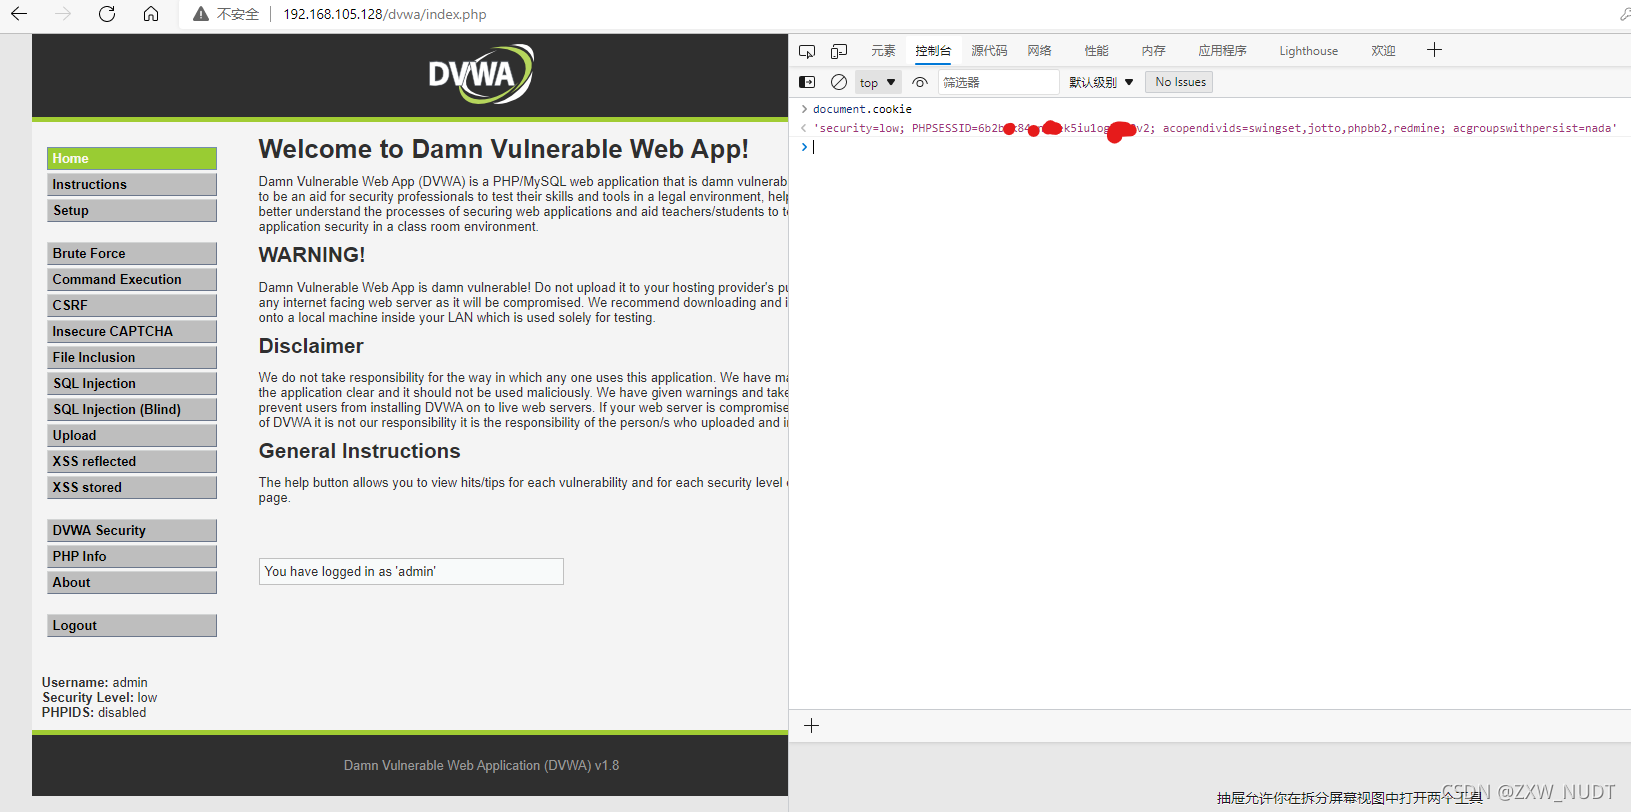Go back with the browser back arrow
The image size is (1631, 812).
coord(19,14)
